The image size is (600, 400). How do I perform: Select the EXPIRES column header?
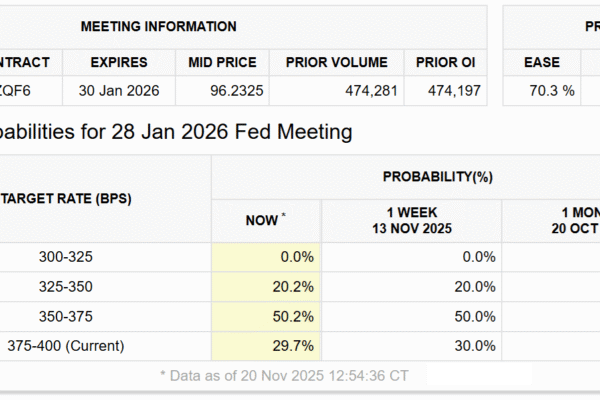coord(121,63)
